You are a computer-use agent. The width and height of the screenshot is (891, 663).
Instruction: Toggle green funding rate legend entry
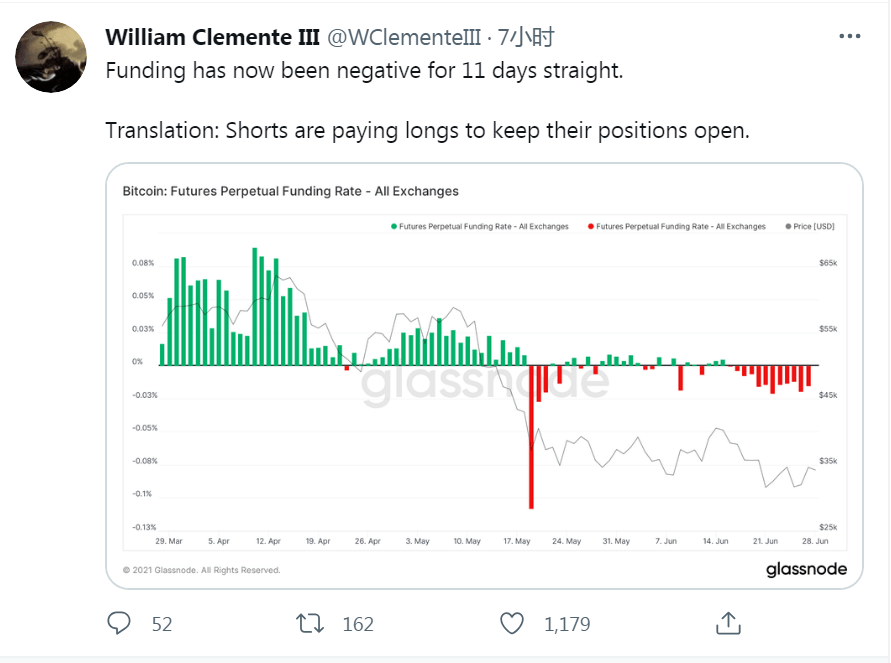pos(480,227)
